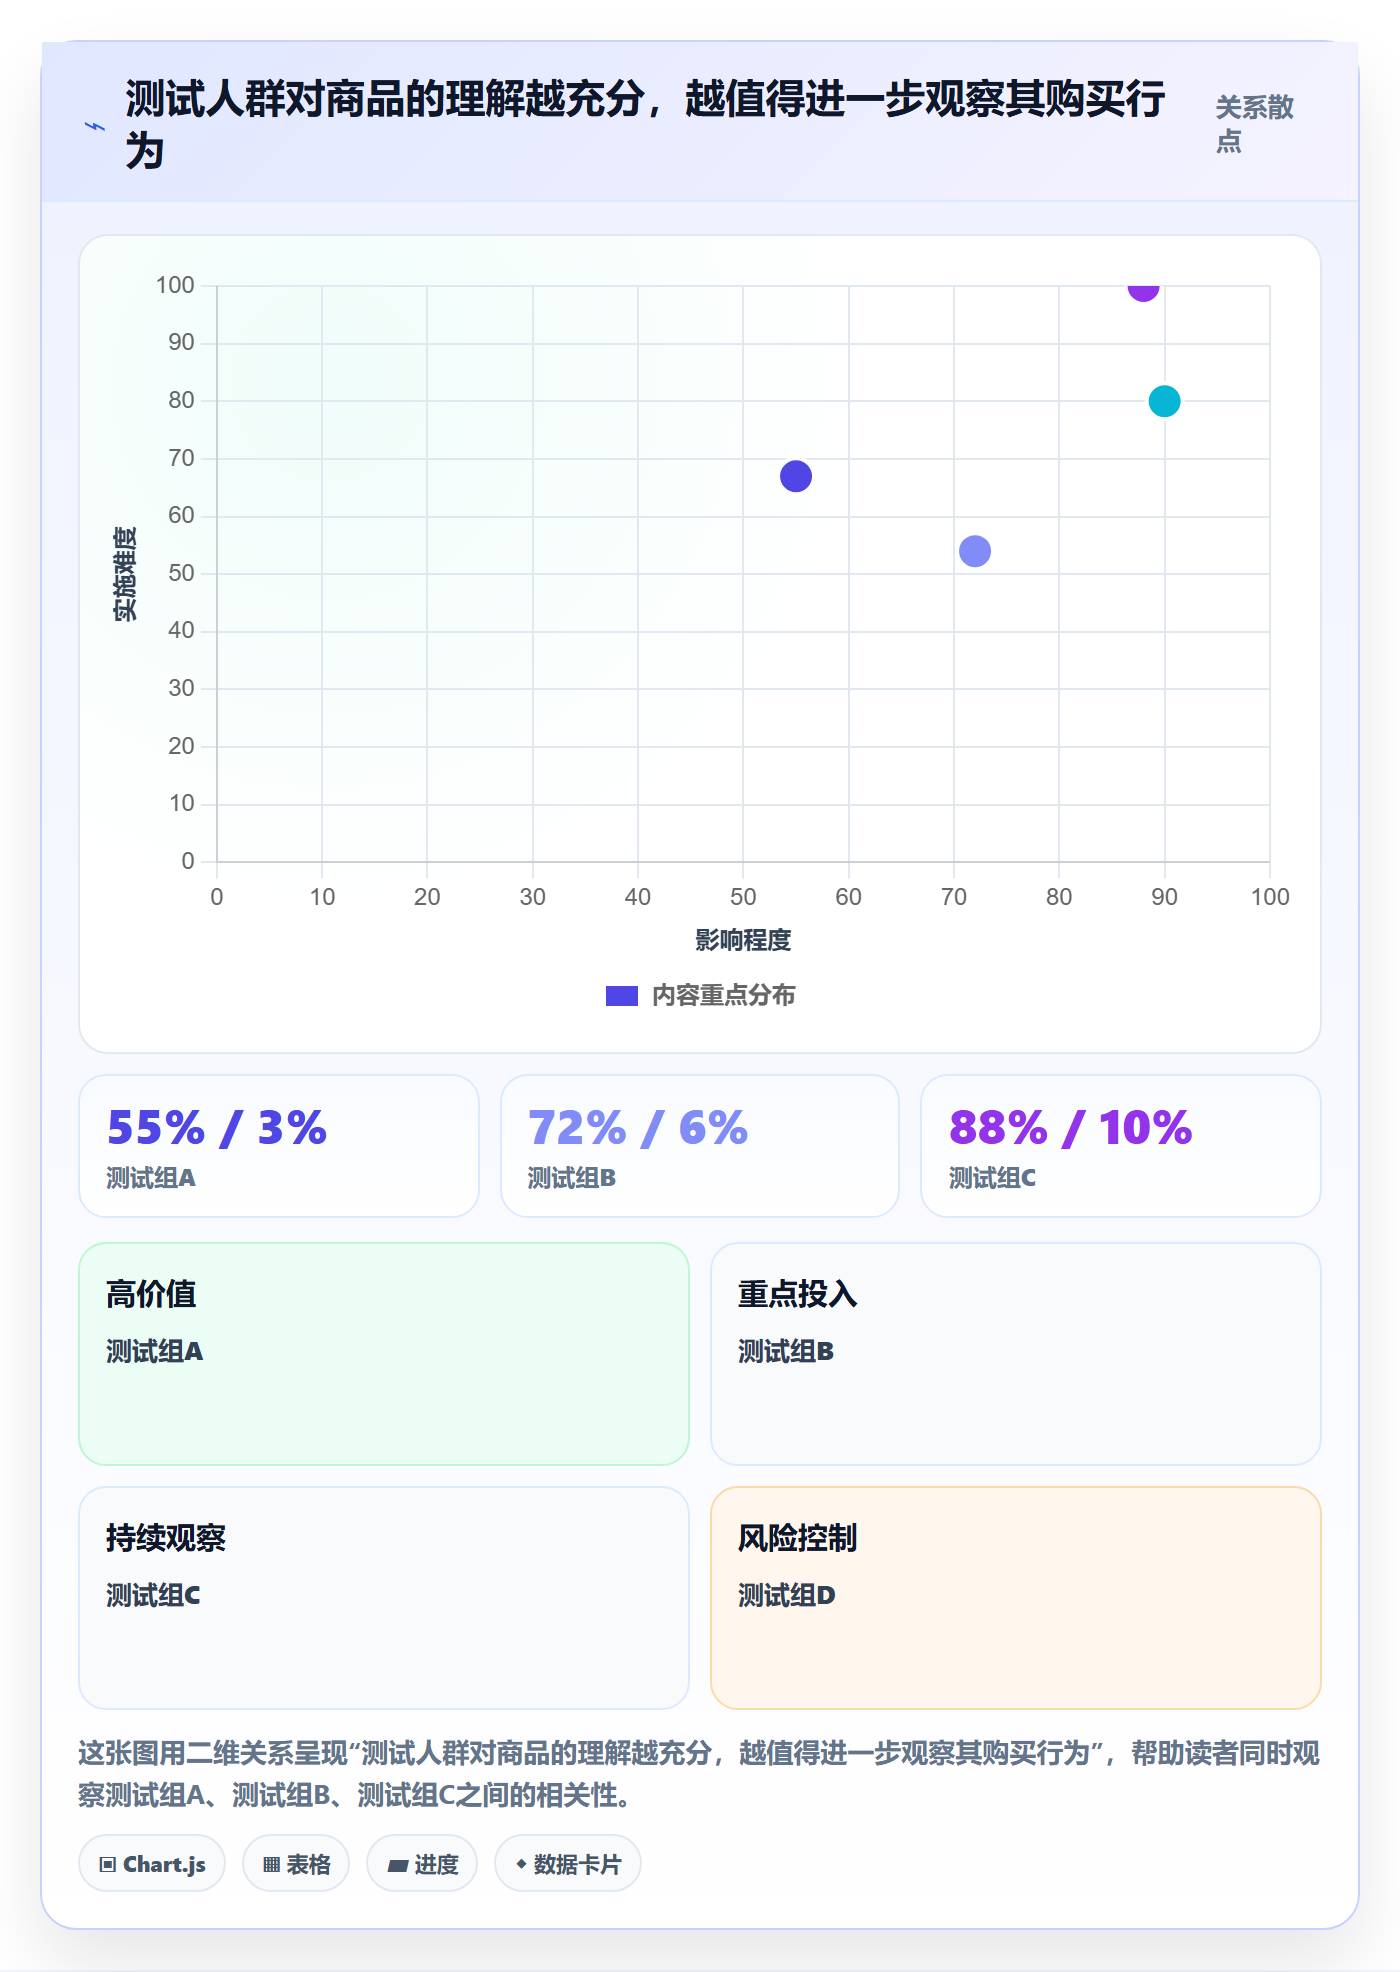This screenshot has width=1400, height=1972.
Task: Click the cyan scatter data point
Action: (x=1164, y=401)
